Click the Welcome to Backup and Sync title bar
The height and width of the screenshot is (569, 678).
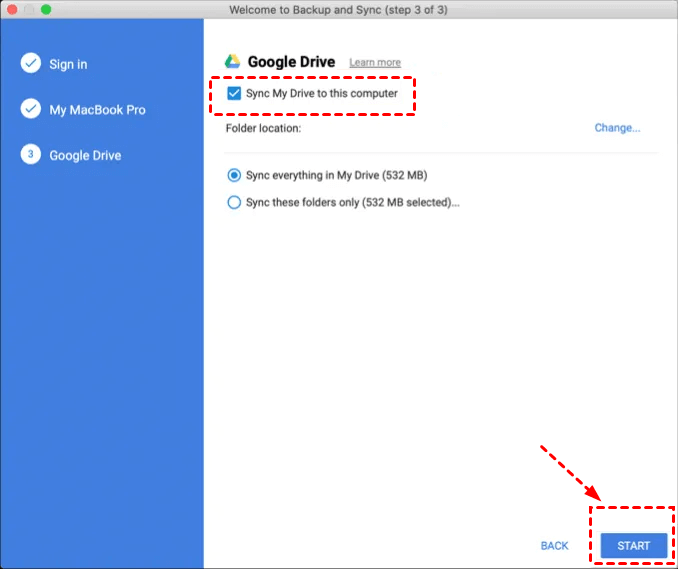[340, 9]
